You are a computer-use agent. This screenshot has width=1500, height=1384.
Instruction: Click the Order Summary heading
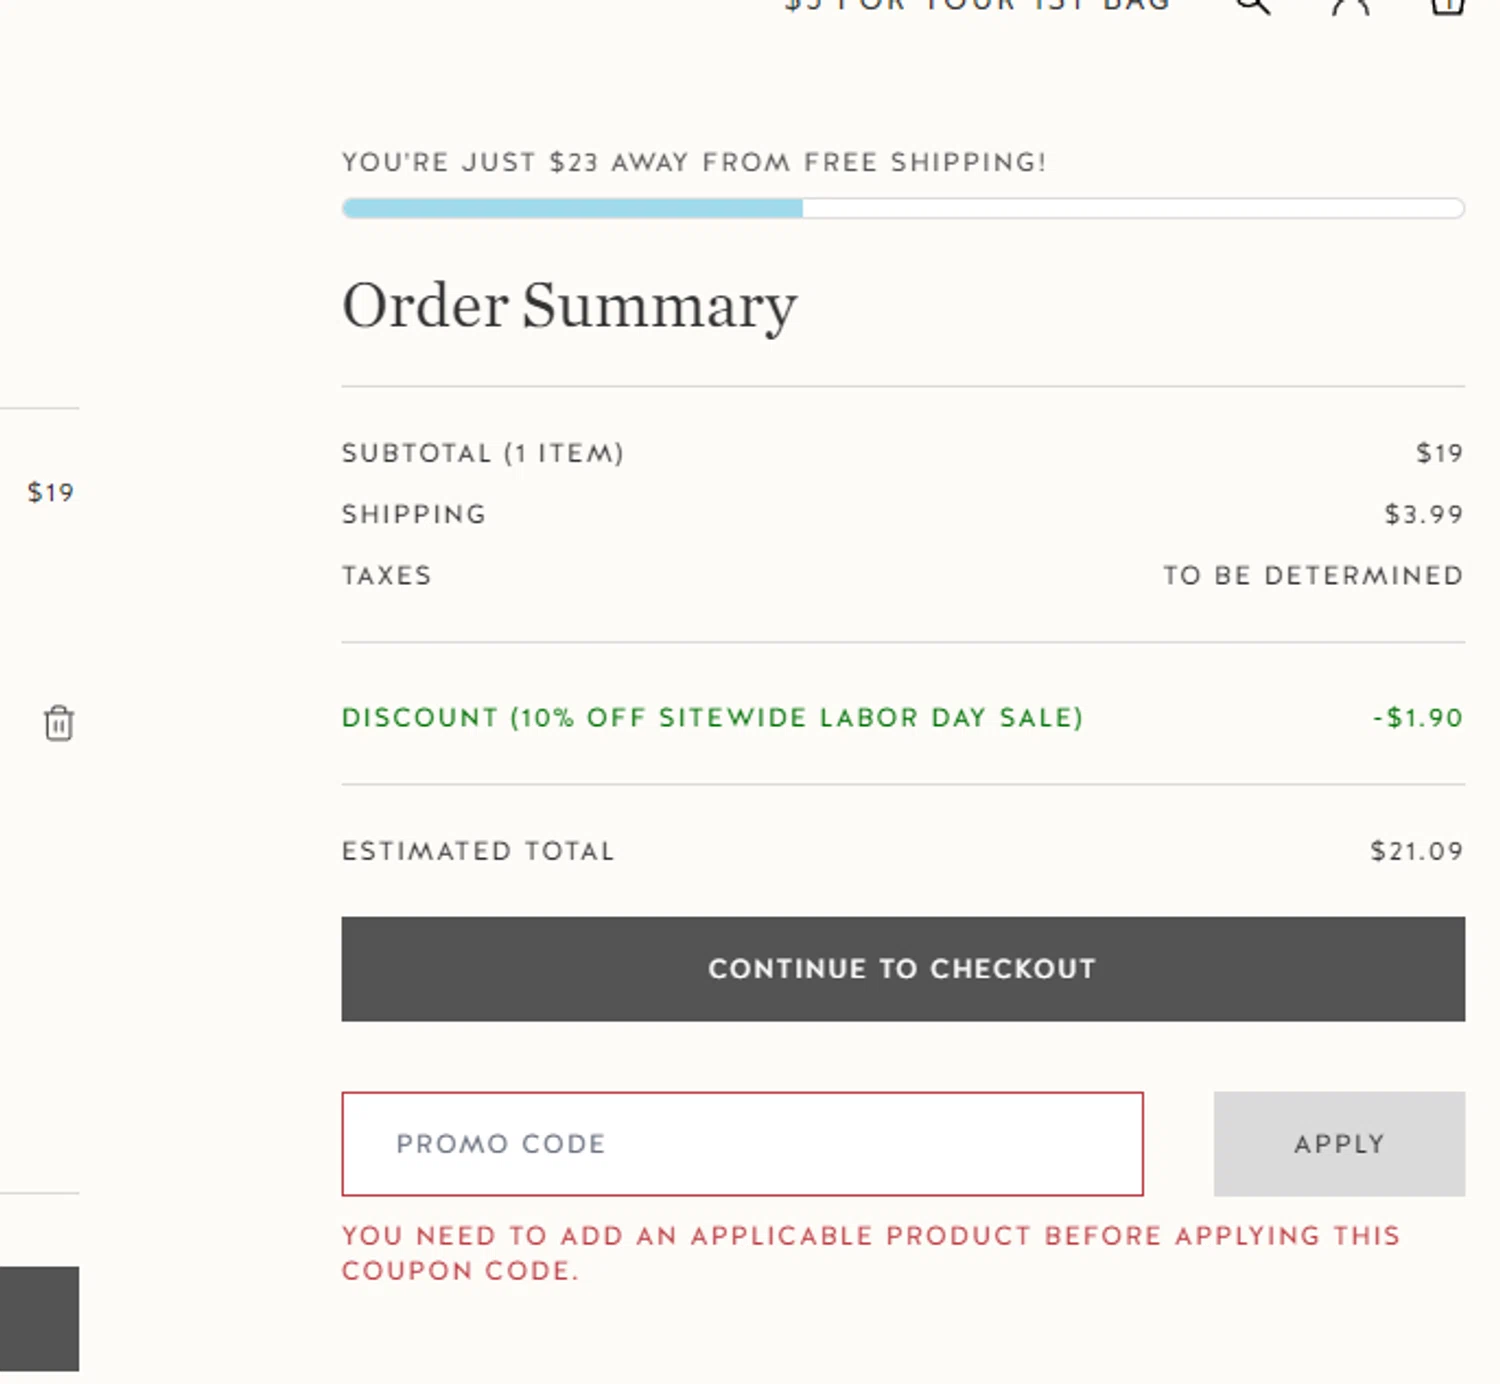click(569, 305)
